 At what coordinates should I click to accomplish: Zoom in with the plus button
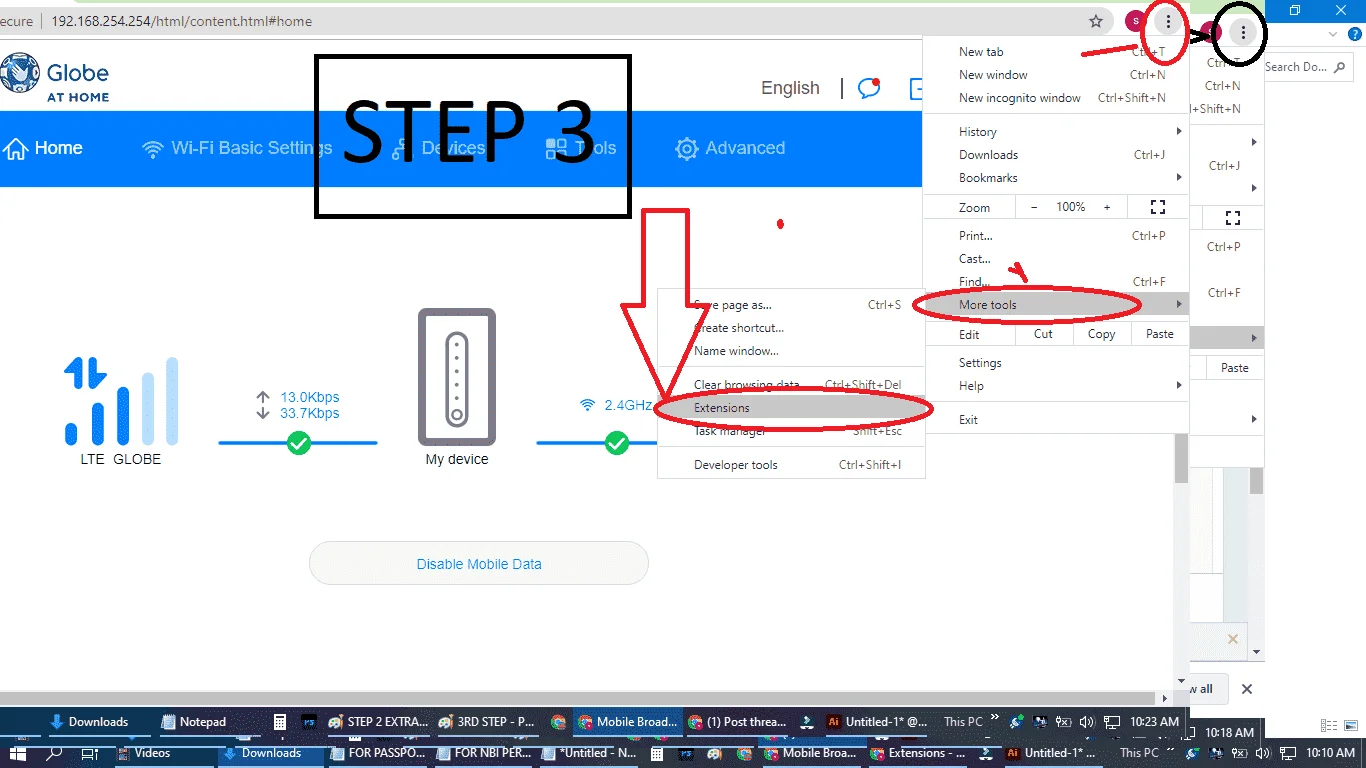1107,207
